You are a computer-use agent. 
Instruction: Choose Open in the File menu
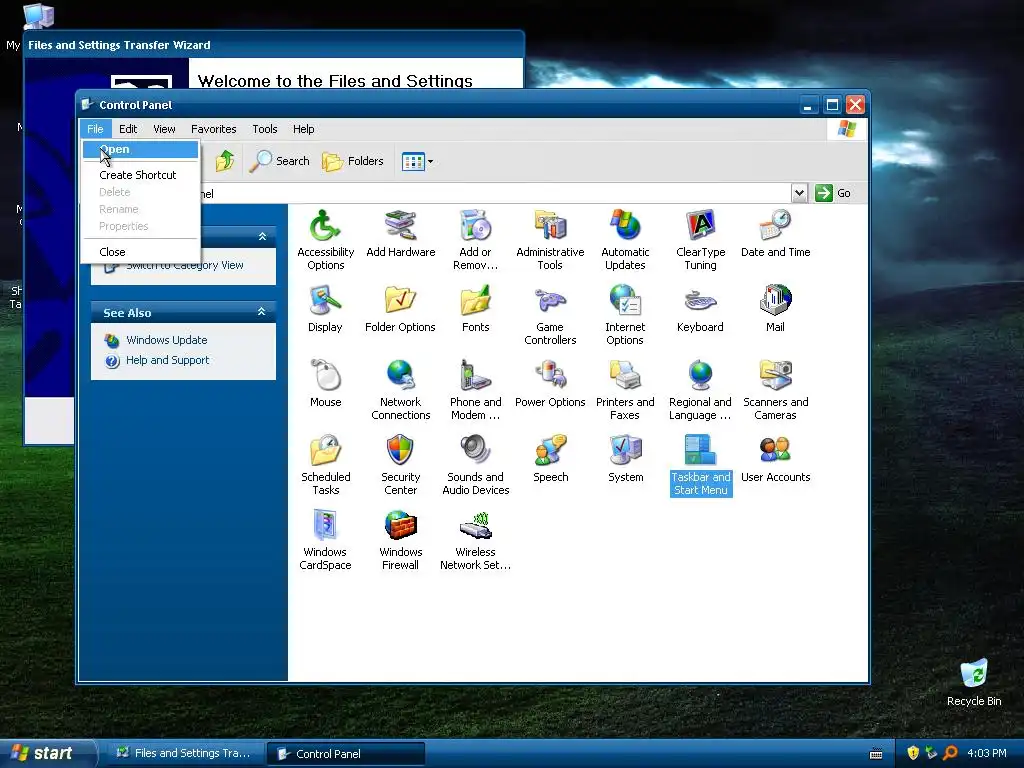pos(140,150)
